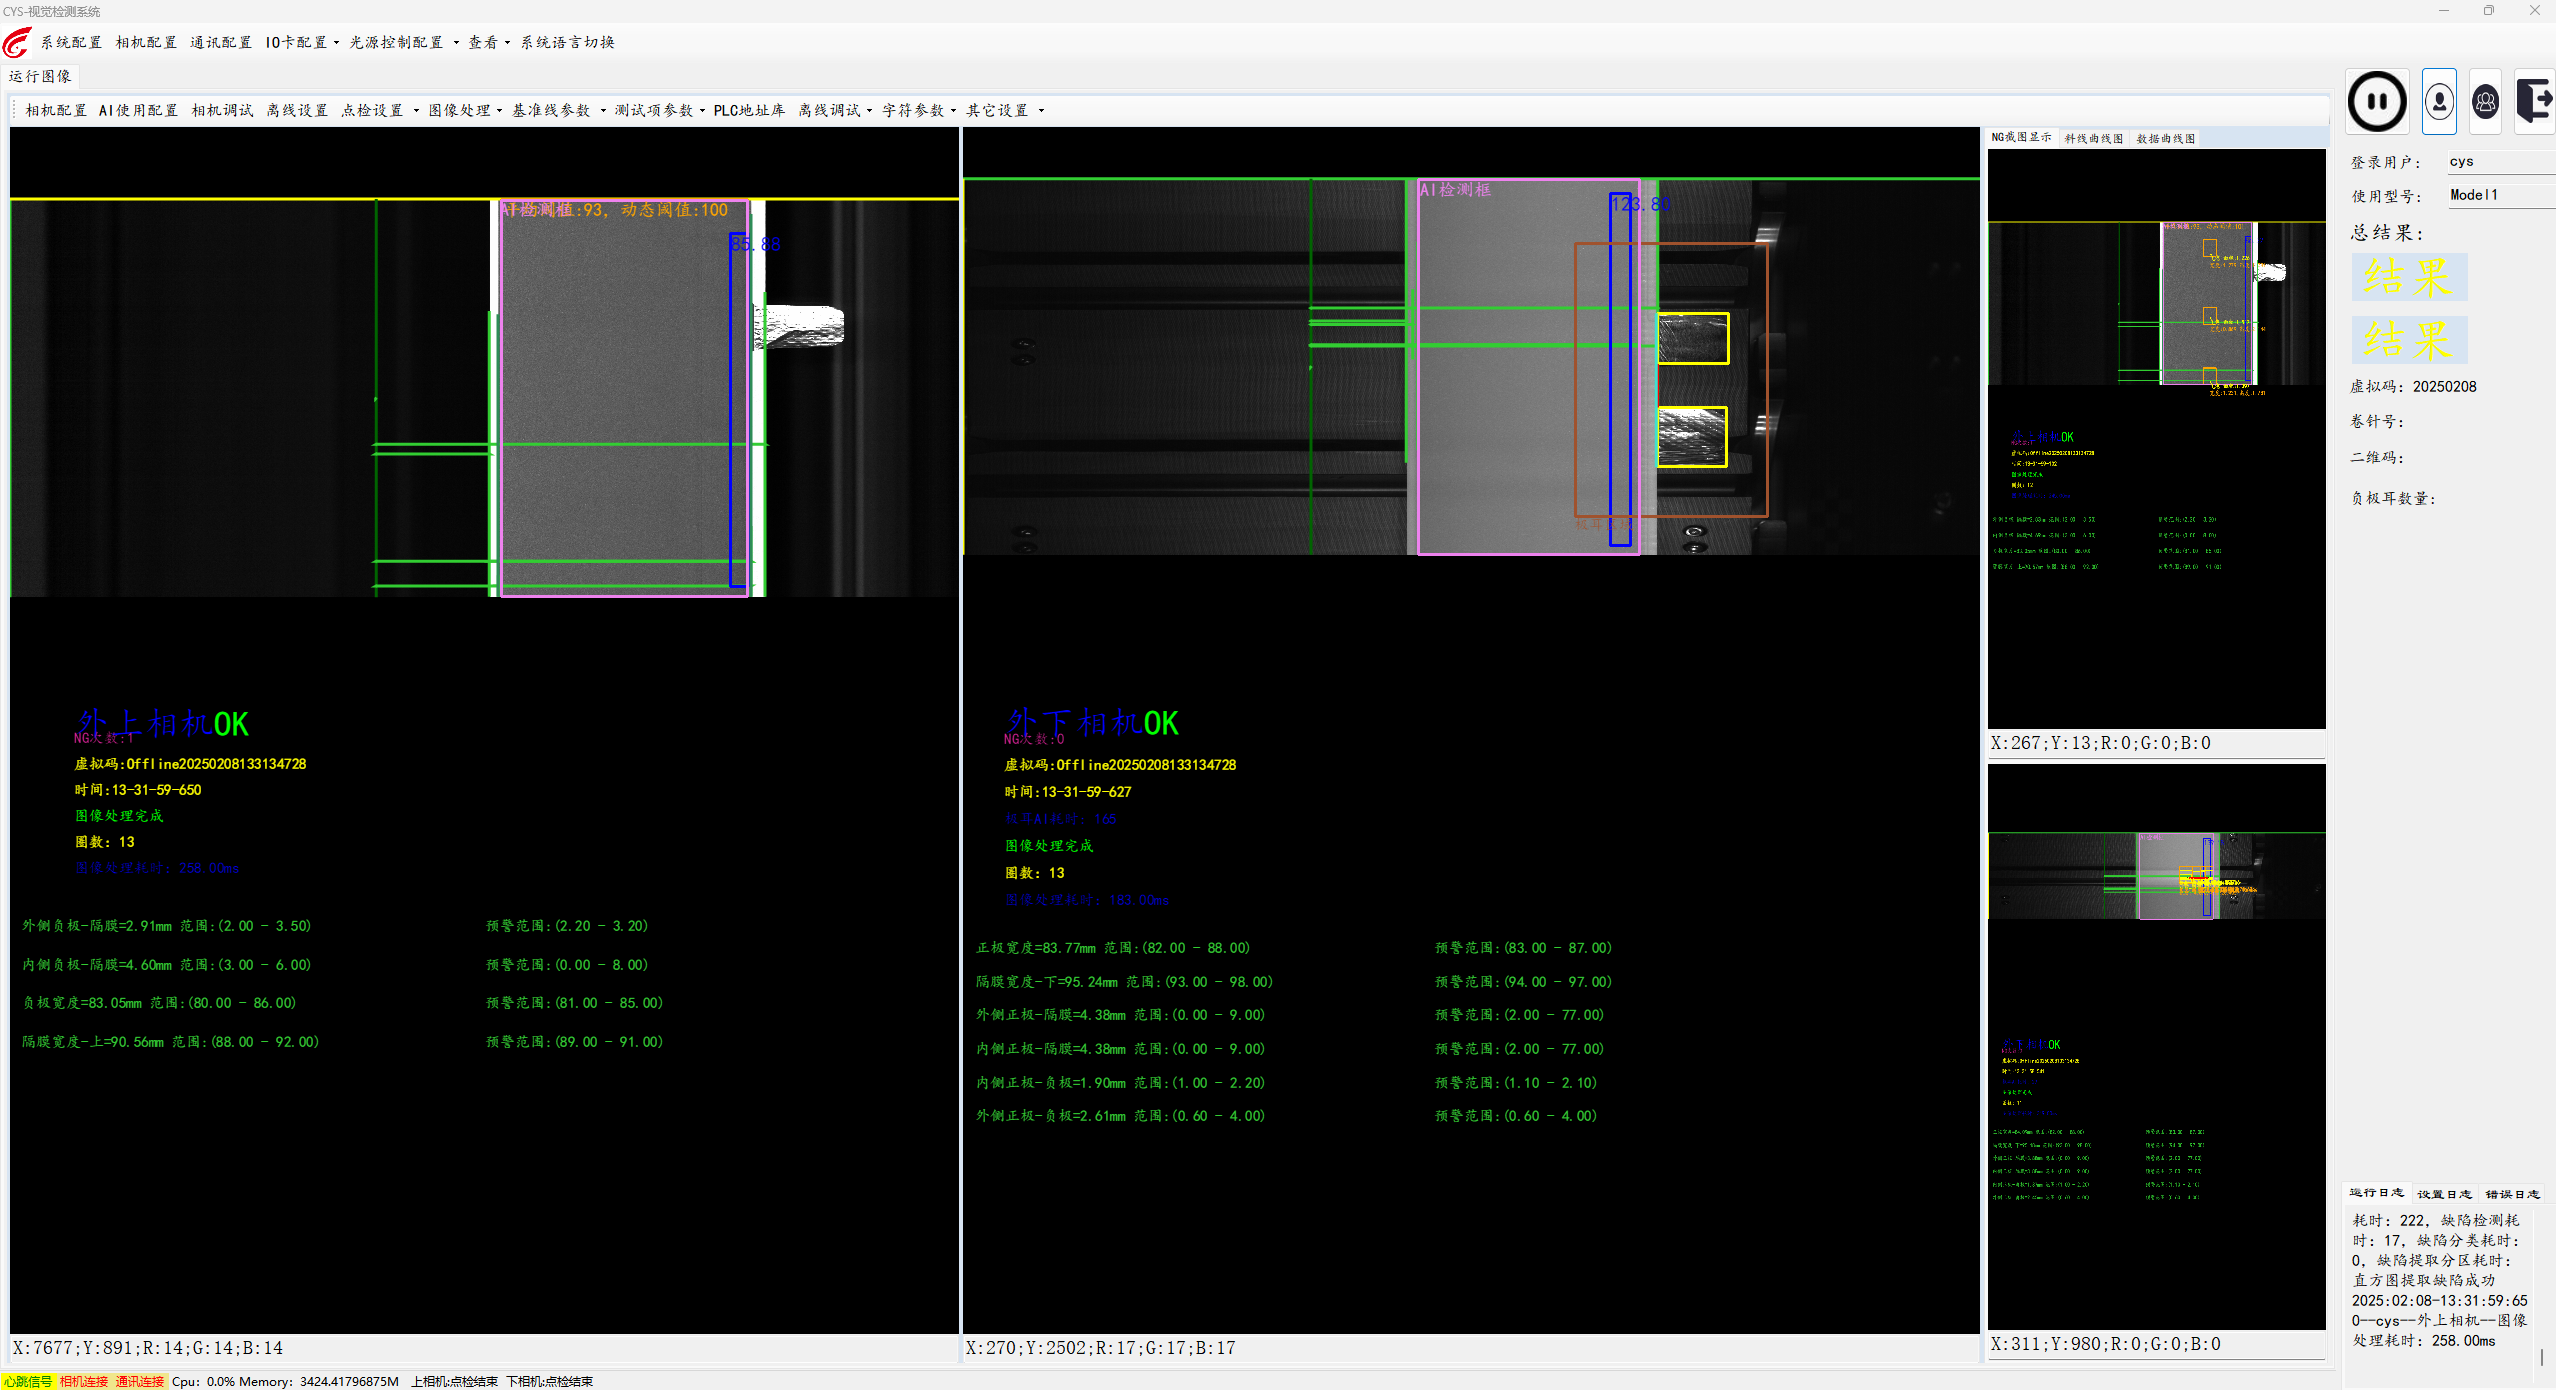Image resolution: width=2556 pixels, height=1390 pixels.
Task: Click the pause inspection button
Action: [2377, 101]
